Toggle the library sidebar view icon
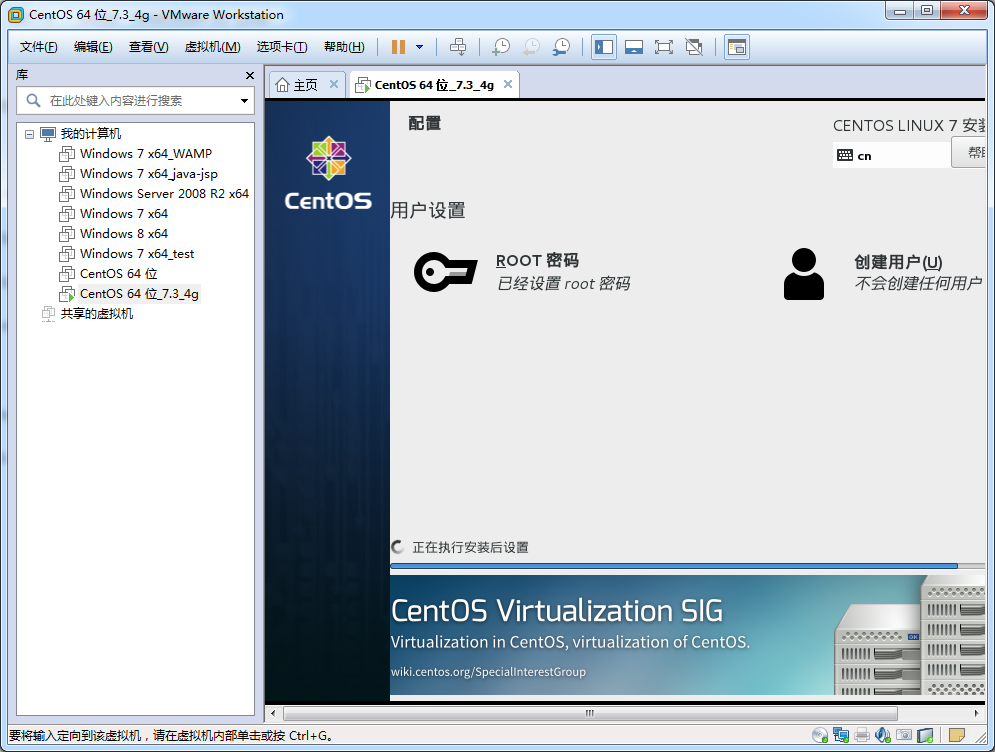 [x=603, y=47]
